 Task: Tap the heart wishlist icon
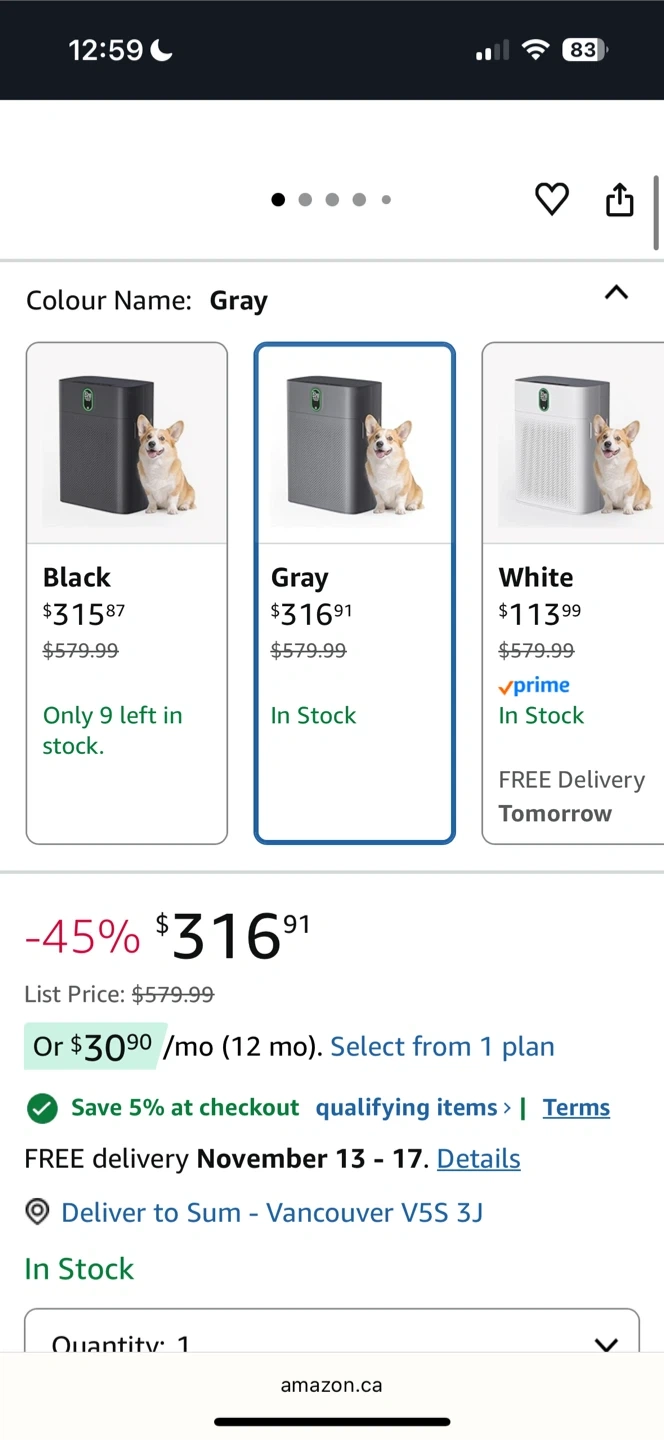coord(552,199)
